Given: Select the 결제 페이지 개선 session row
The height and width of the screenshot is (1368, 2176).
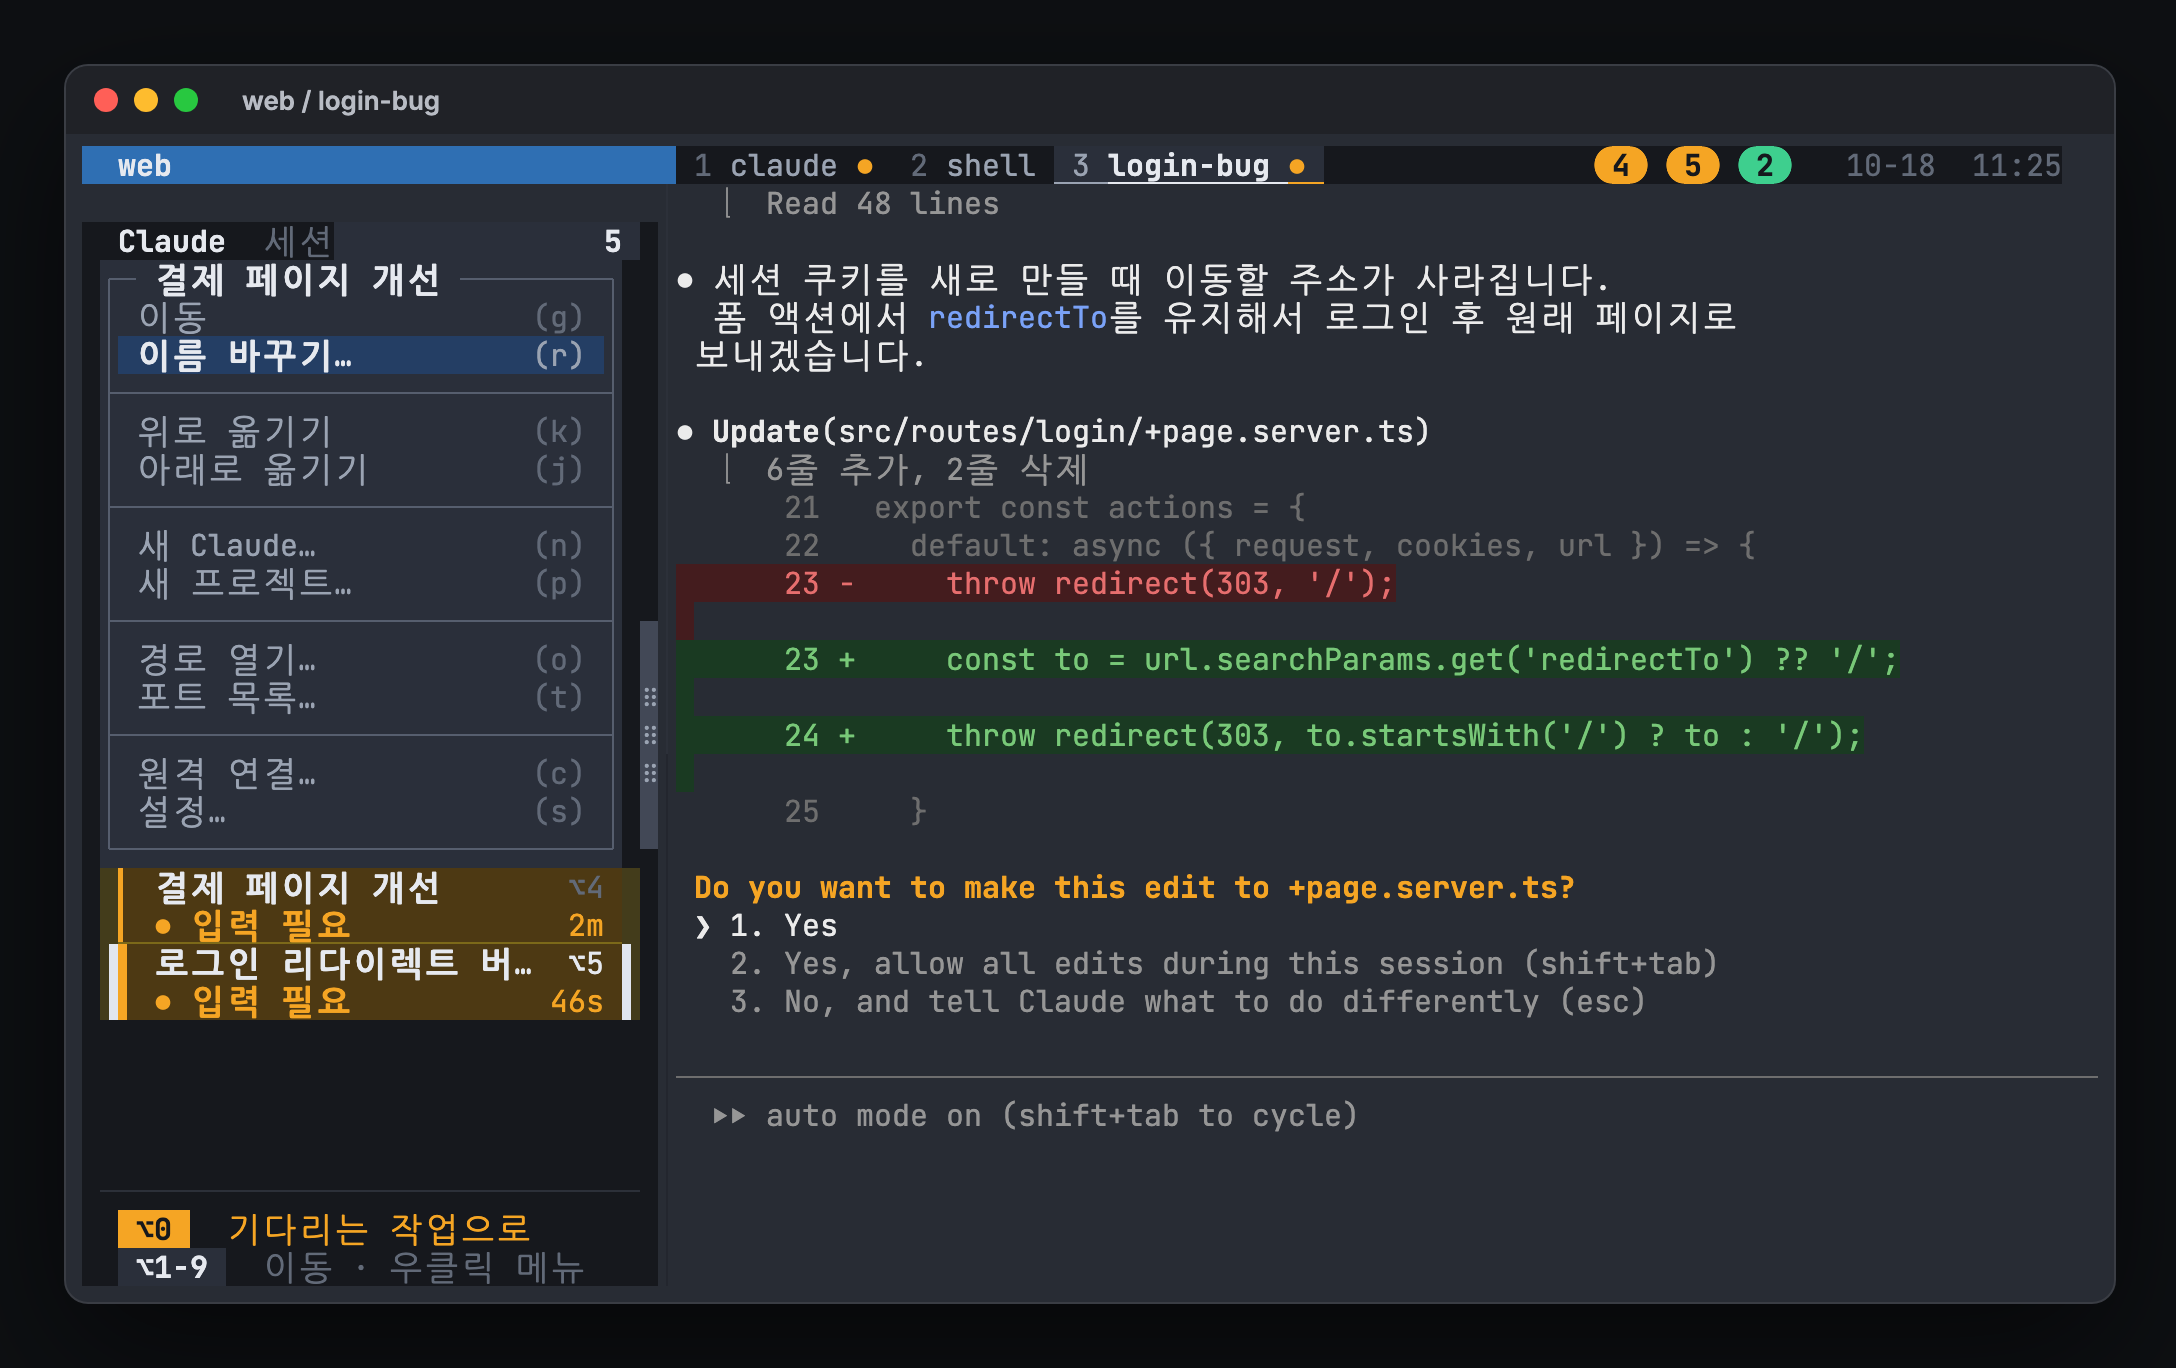Looking at the screenshot, I should (370, 906).
